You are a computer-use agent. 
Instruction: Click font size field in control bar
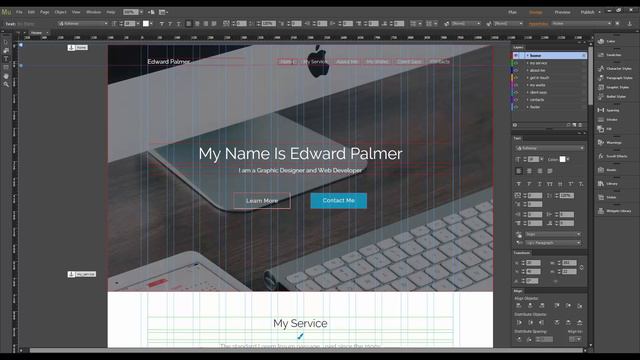point(129,24)
